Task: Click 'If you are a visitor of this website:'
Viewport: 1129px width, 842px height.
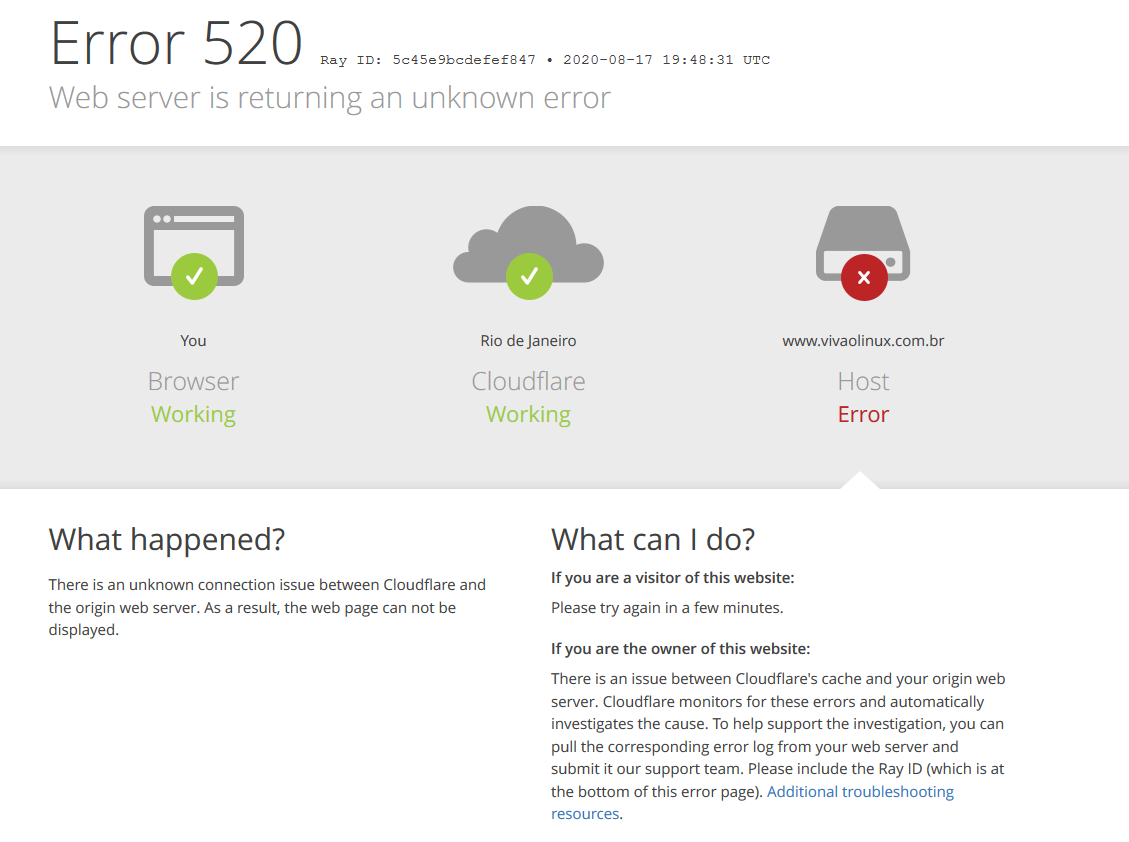Action: tap(673, 578)
